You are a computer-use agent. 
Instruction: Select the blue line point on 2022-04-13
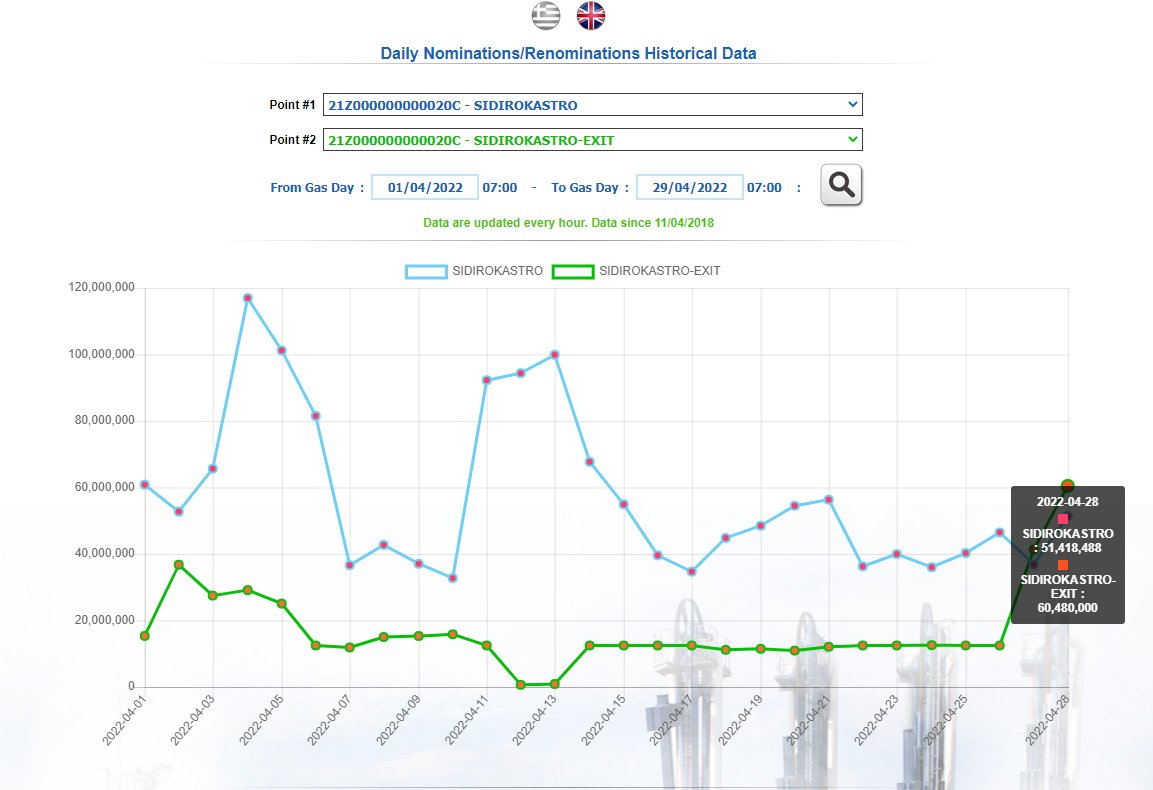pyautogui.click(x=555, y=355)
